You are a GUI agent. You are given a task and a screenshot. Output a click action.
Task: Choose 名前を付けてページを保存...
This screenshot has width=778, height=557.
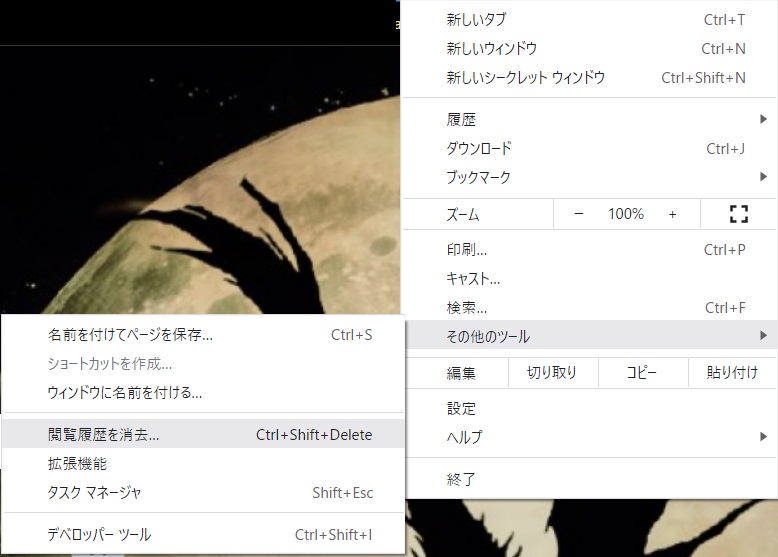point(203,335)
